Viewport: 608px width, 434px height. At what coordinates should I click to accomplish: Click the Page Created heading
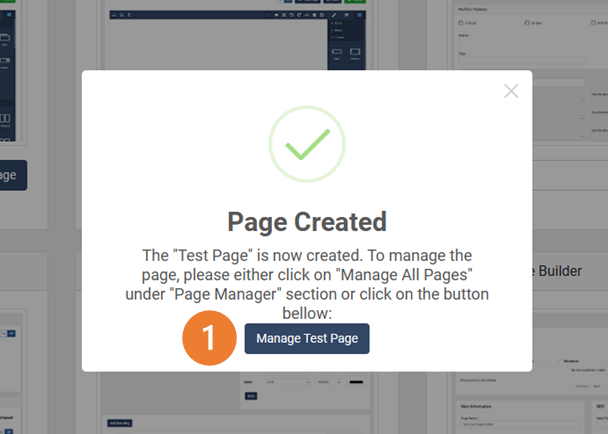[307, 221]
